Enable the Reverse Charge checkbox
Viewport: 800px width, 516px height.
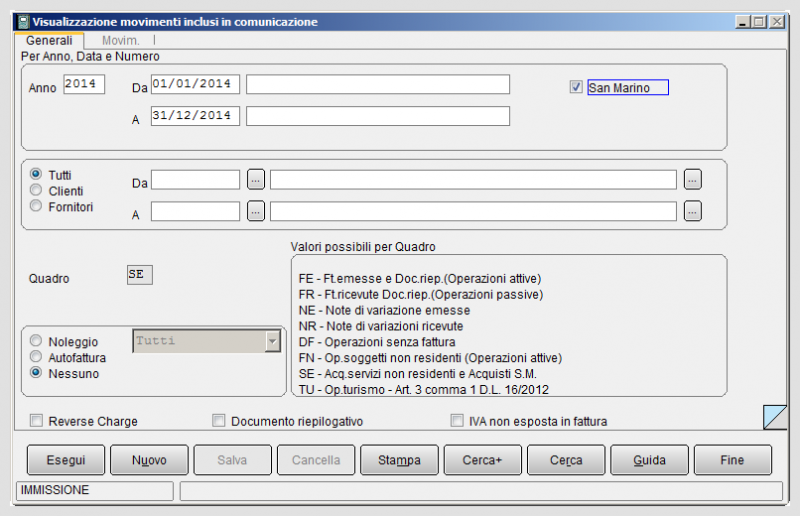coord(36,421)
